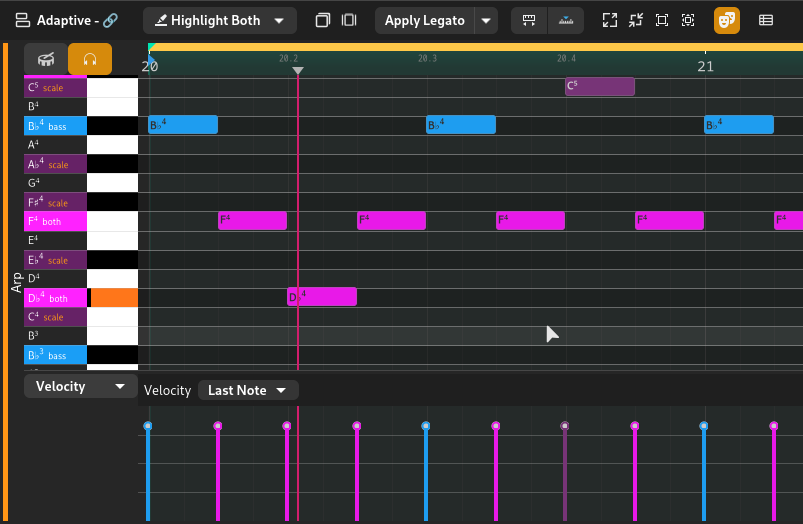Adjust the blue velocity handle at bar 21
The width and height of the screenshot is (803, 524).
[x=704, y=426]
